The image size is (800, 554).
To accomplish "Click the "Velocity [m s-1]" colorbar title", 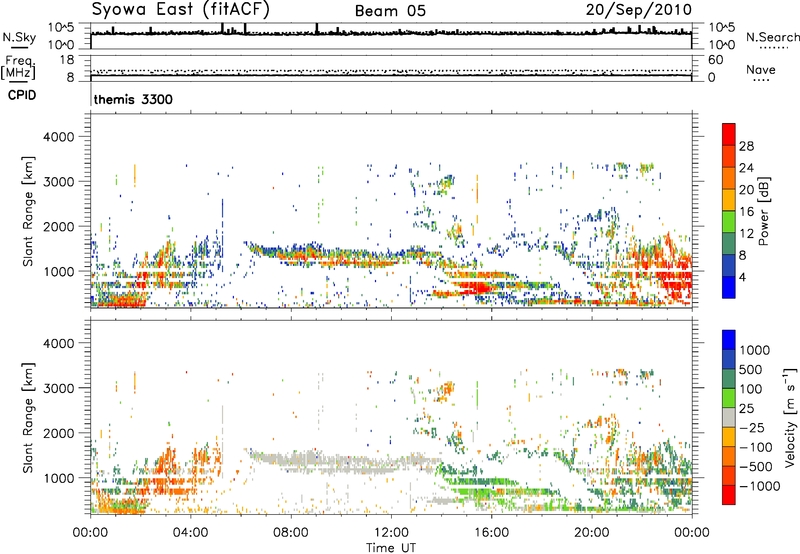I will coord(790,417).
